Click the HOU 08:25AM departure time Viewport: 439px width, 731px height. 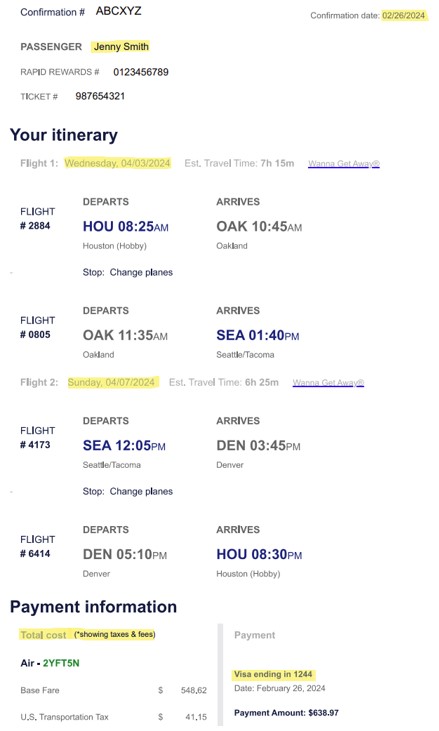(x=126, y=227)
